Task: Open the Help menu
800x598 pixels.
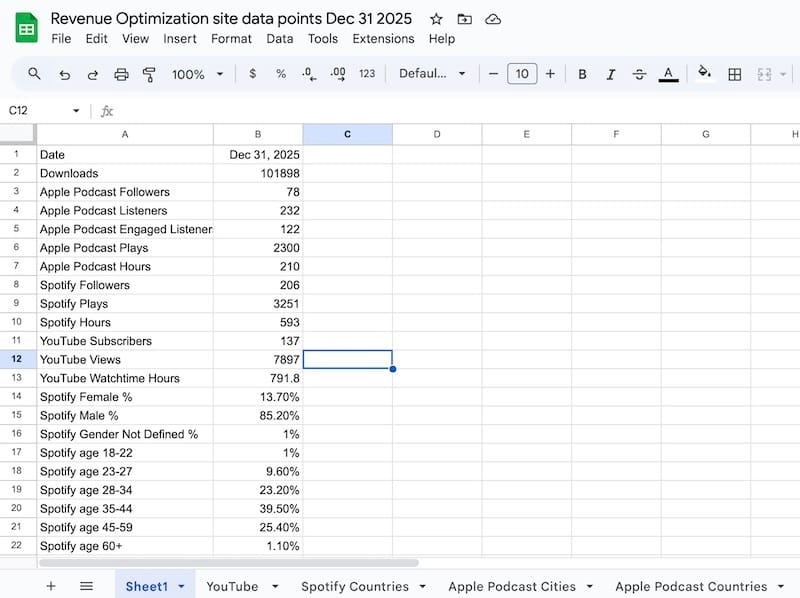Action: 442,39
